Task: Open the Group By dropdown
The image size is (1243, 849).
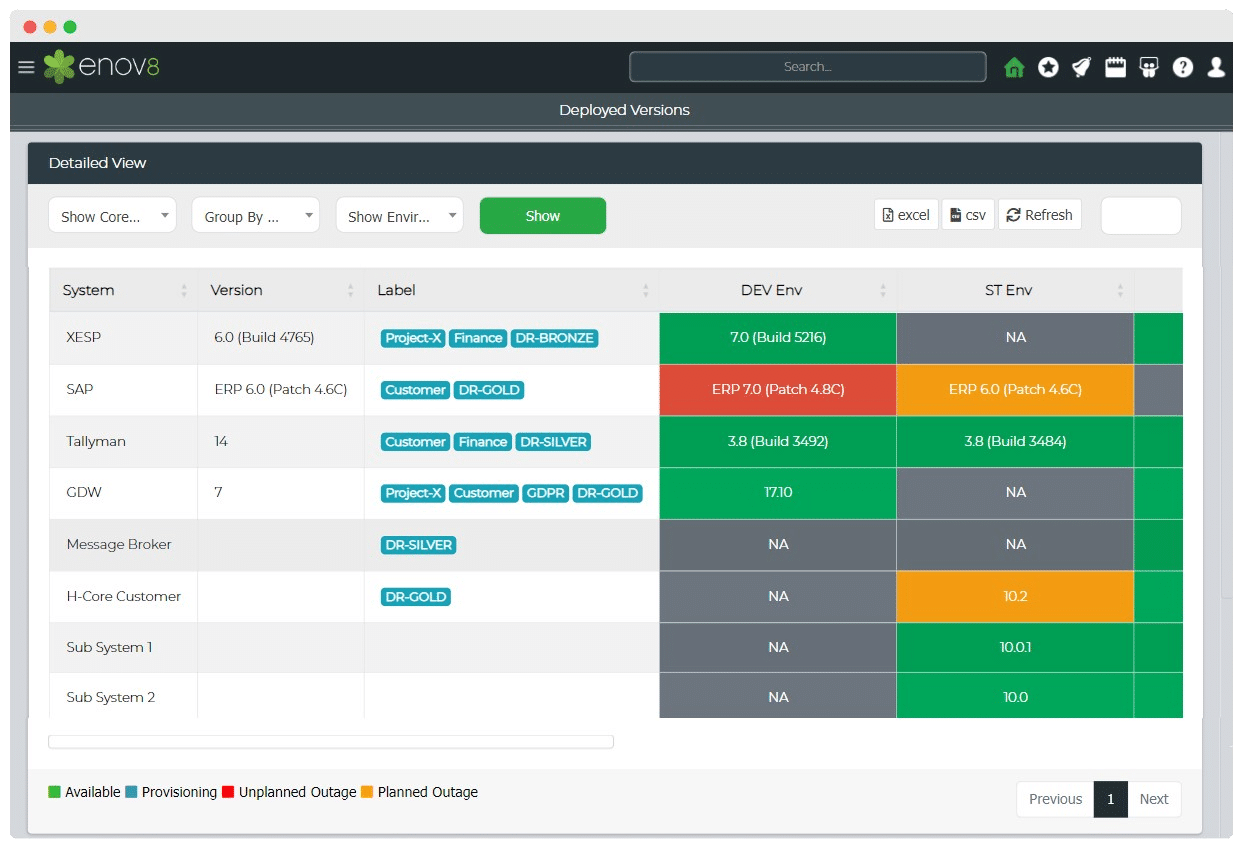Action: coord(255,216)
